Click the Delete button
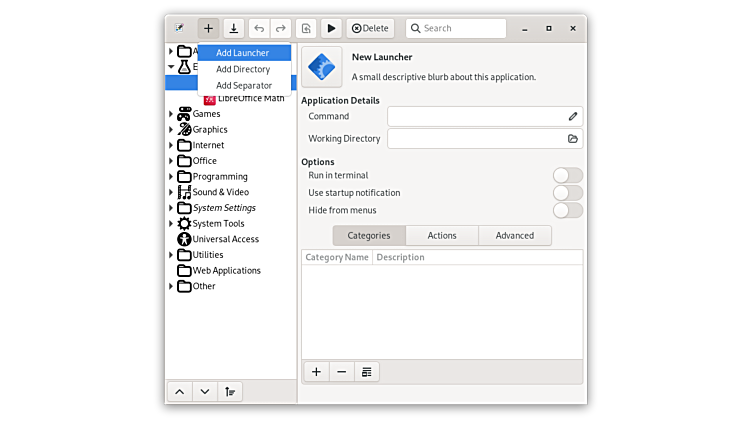The image size is (752, 423). click(370, 28)
